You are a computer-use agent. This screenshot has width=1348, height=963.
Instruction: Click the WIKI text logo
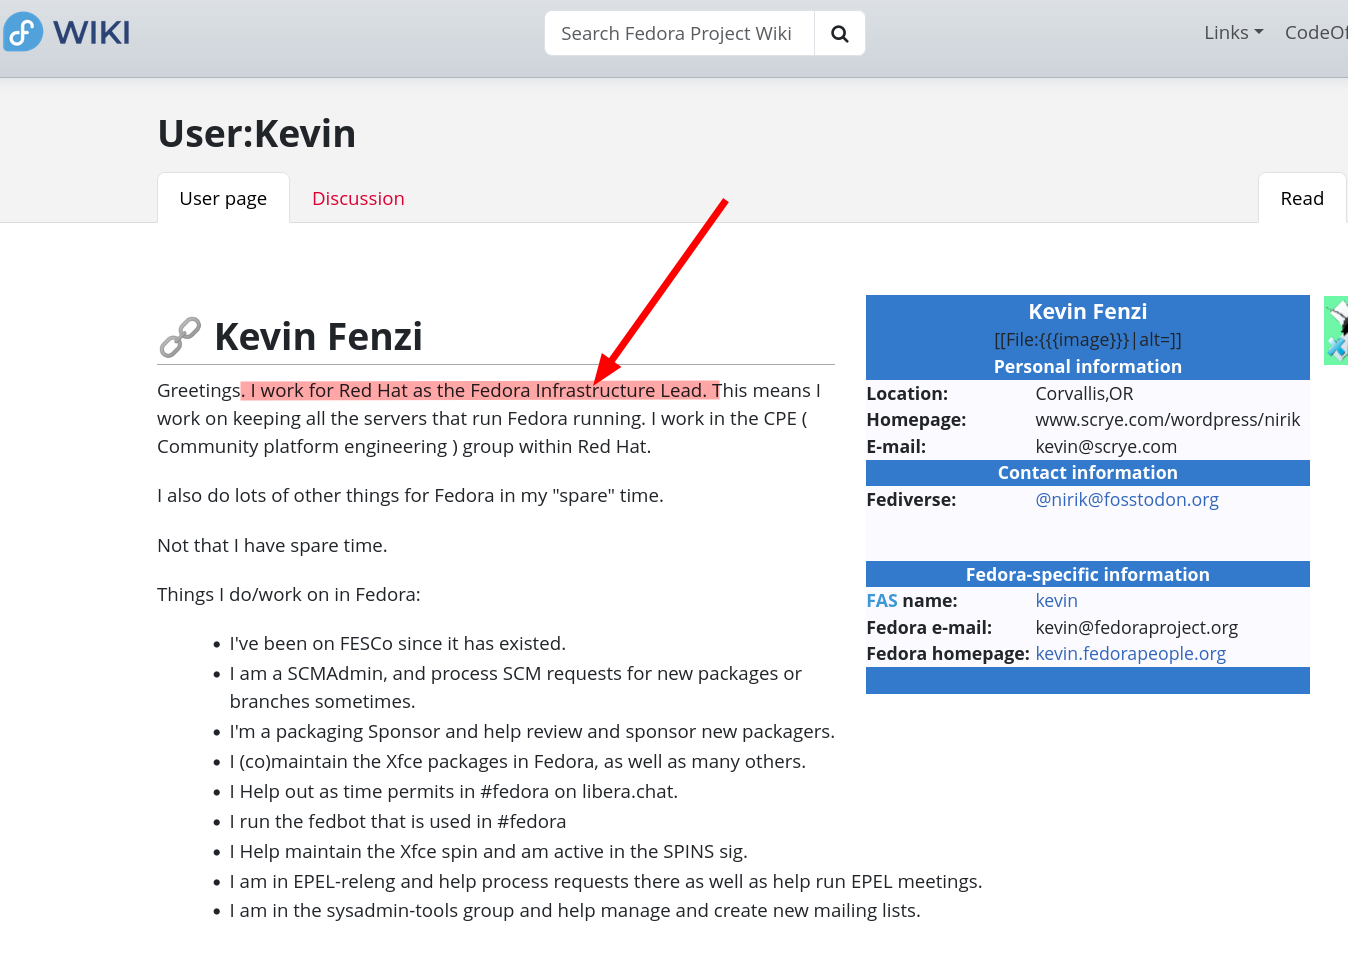point(92,33)
